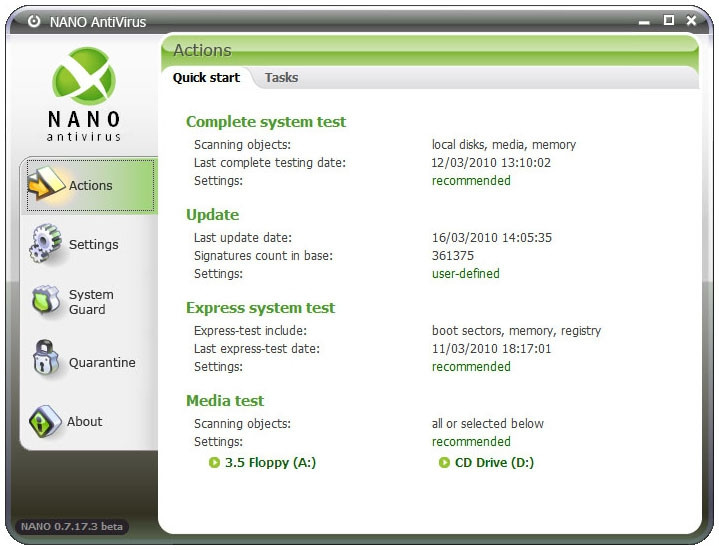The height and width of the screenshot is (550, 719).
Task: Click the NANO AntiVirus window title text
Action: 98,22
